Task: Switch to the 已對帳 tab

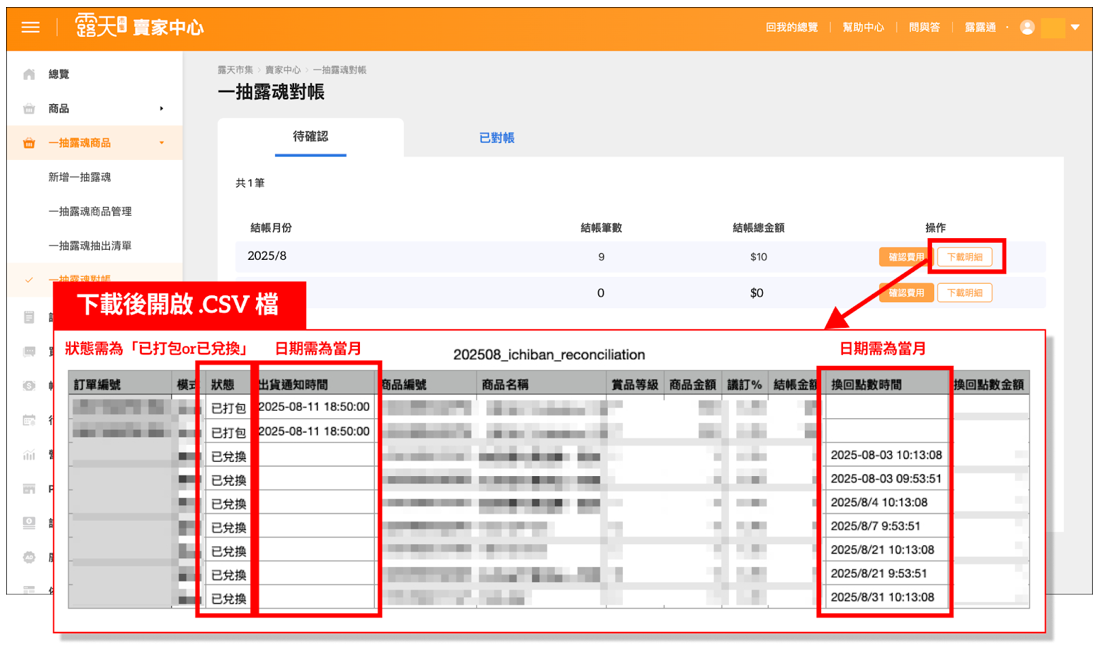Action: [496, 138]
